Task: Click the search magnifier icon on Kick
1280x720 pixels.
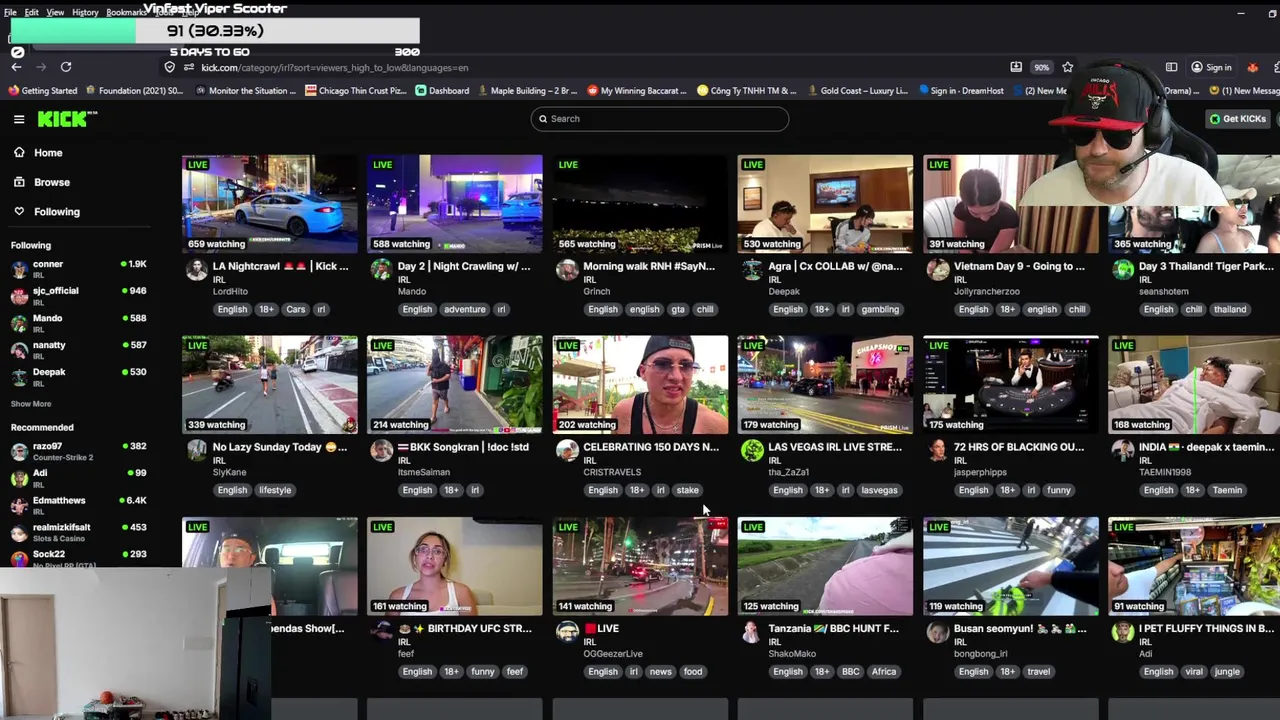Action: 543,119
